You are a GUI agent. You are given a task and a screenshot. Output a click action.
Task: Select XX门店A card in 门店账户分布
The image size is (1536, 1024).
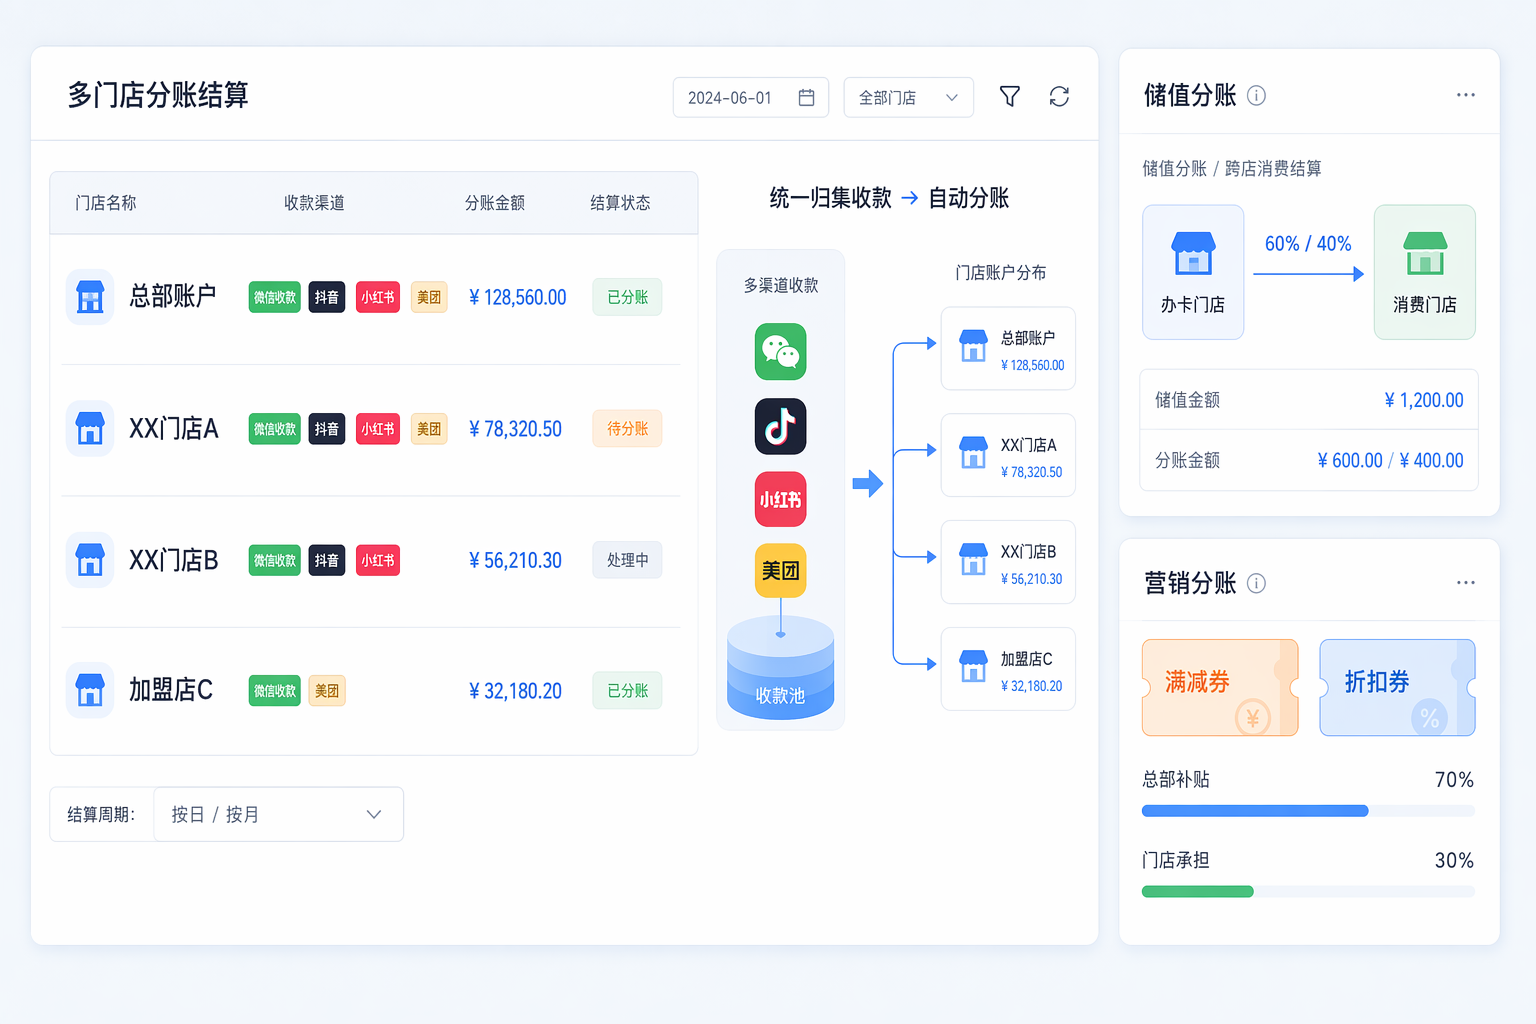1008,455
